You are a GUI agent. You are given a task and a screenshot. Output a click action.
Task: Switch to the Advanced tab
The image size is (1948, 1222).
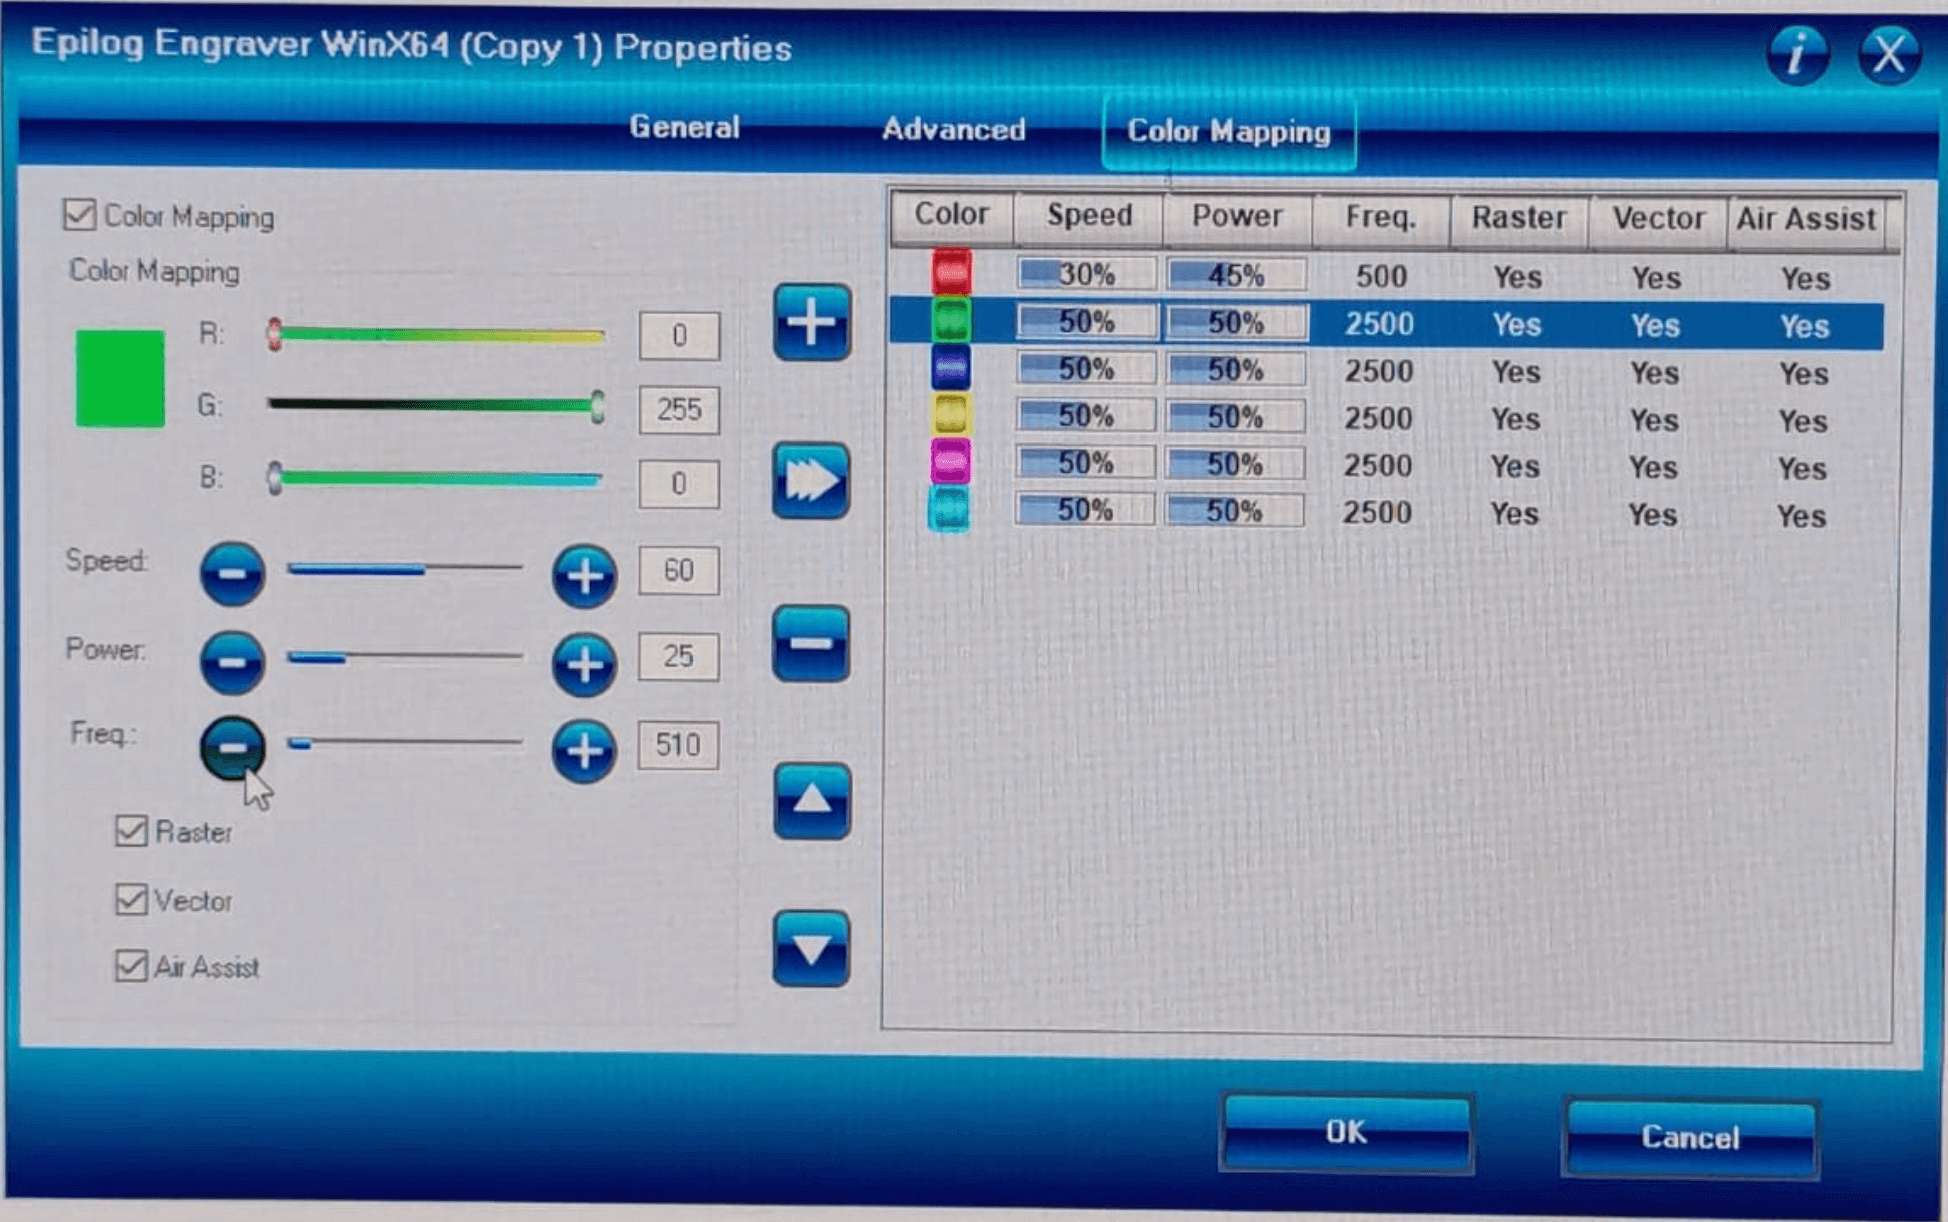pos(953,129)
